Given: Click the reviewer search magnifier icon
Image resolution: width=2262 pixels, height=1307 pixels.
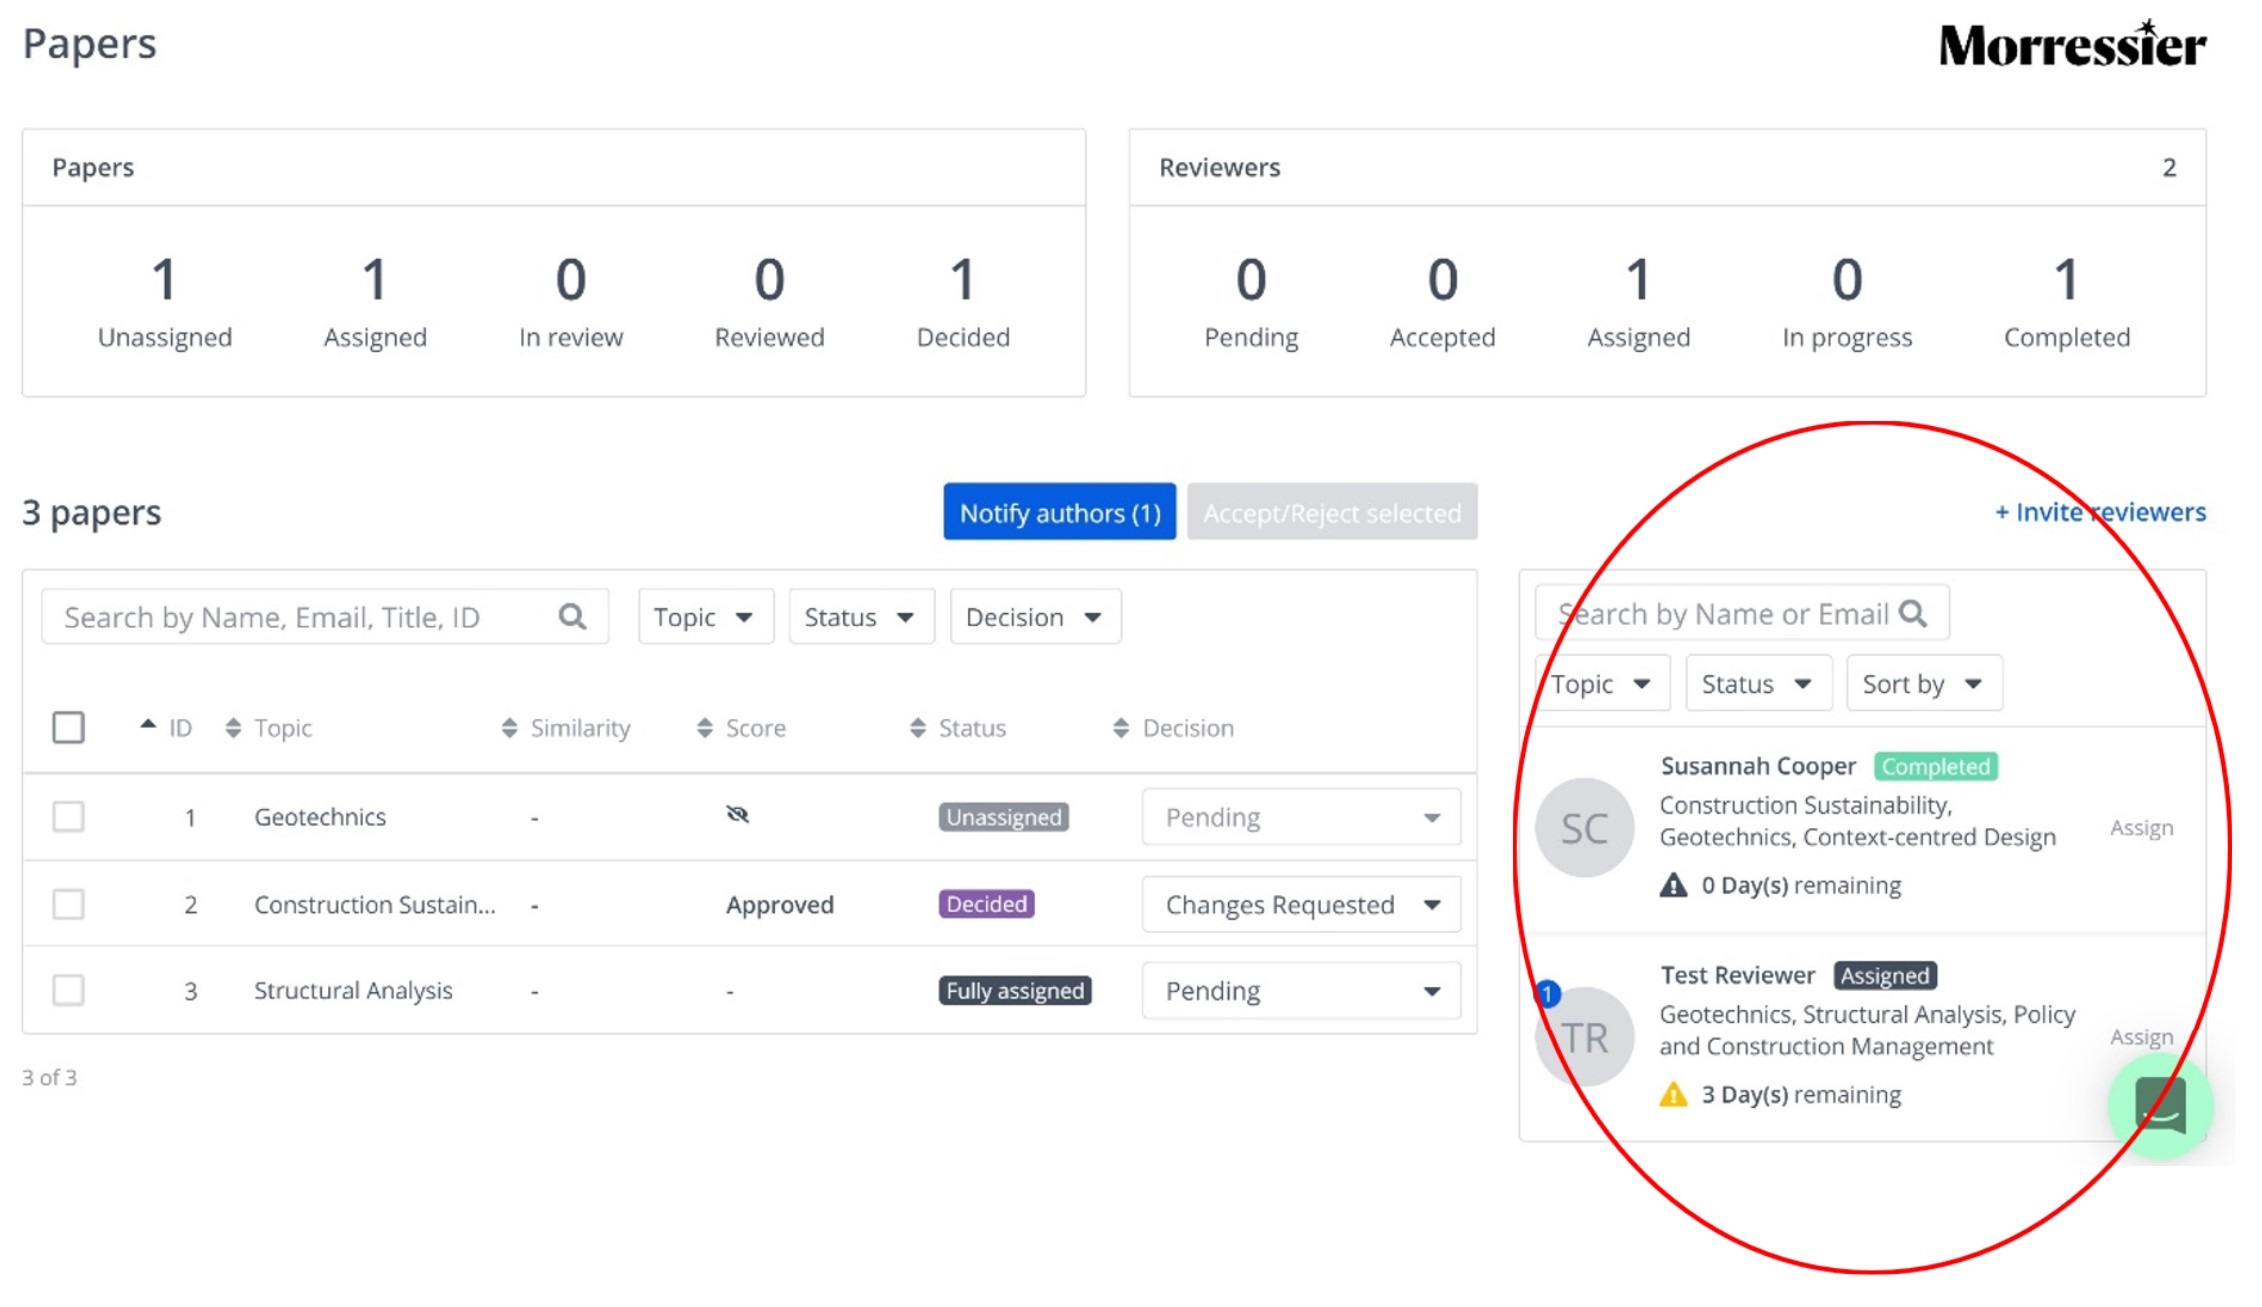Looking at the screenshot, I should click(1912, 613).
